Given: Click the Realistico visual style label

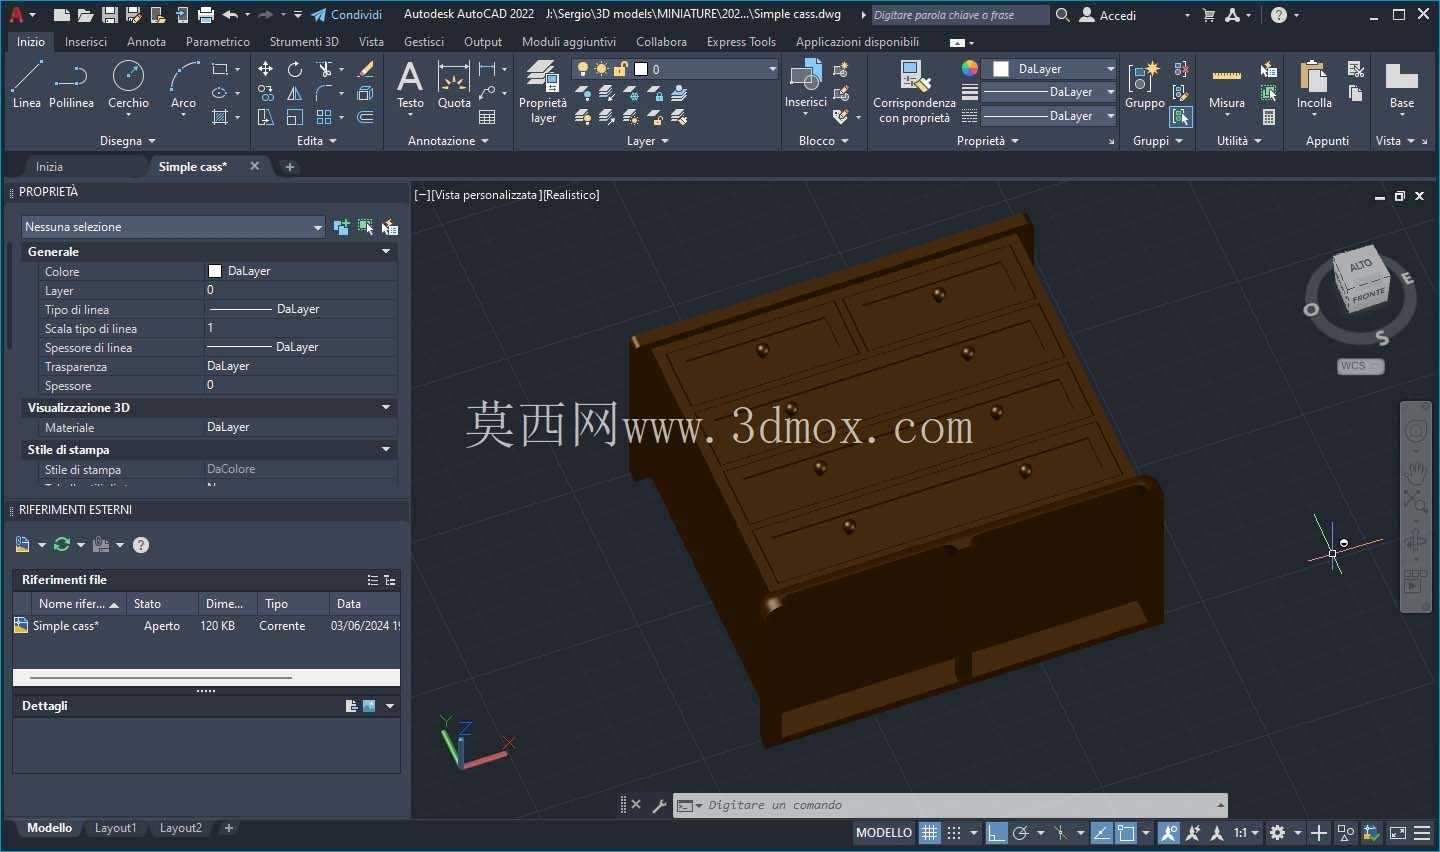Looking at the screenshot, I should tap(572, 195).
